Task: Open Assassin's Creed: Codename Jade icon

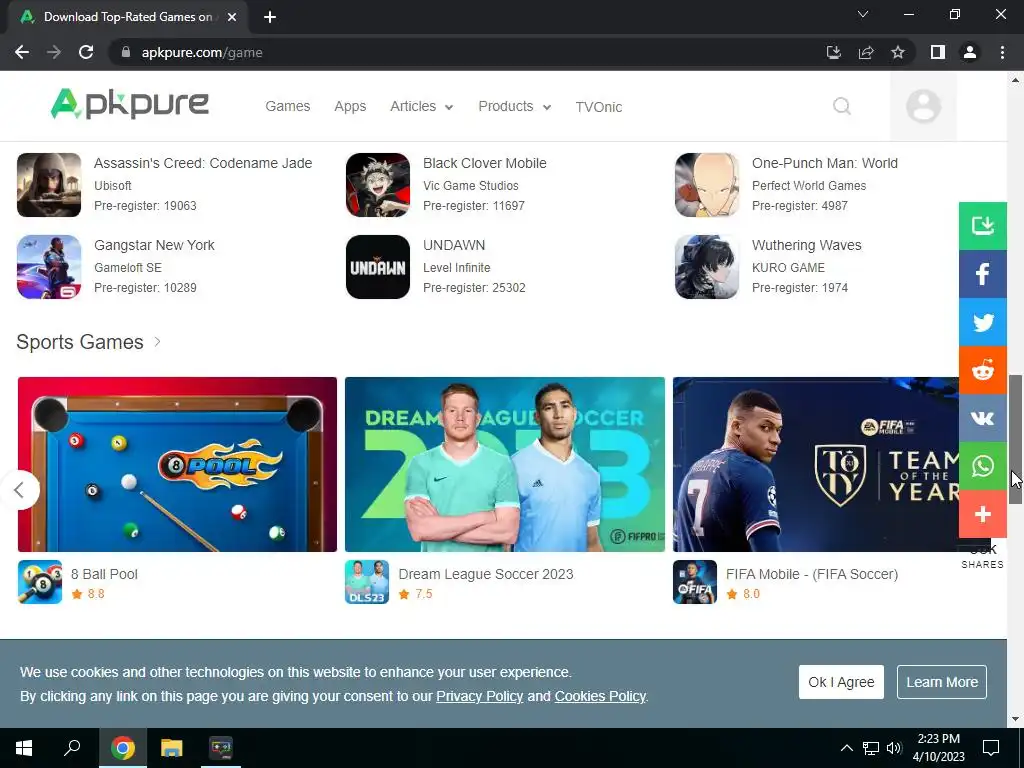Action: click(x=49, y=185)
